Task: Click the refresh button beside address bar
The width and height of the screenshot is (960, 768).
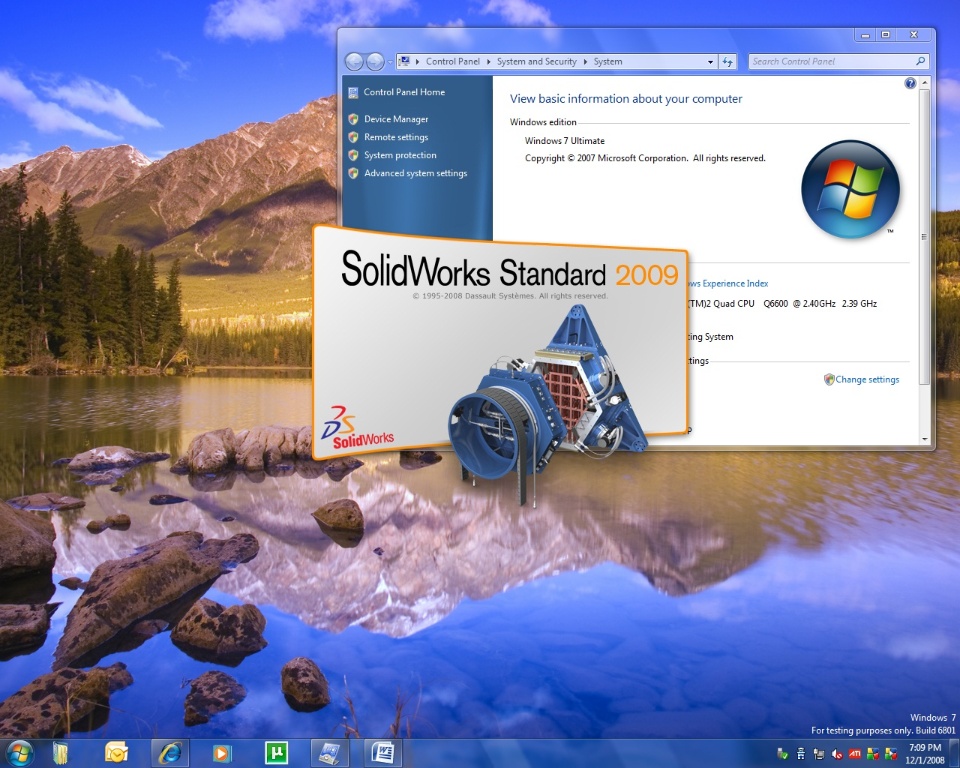Action: [x=727, y=62]
